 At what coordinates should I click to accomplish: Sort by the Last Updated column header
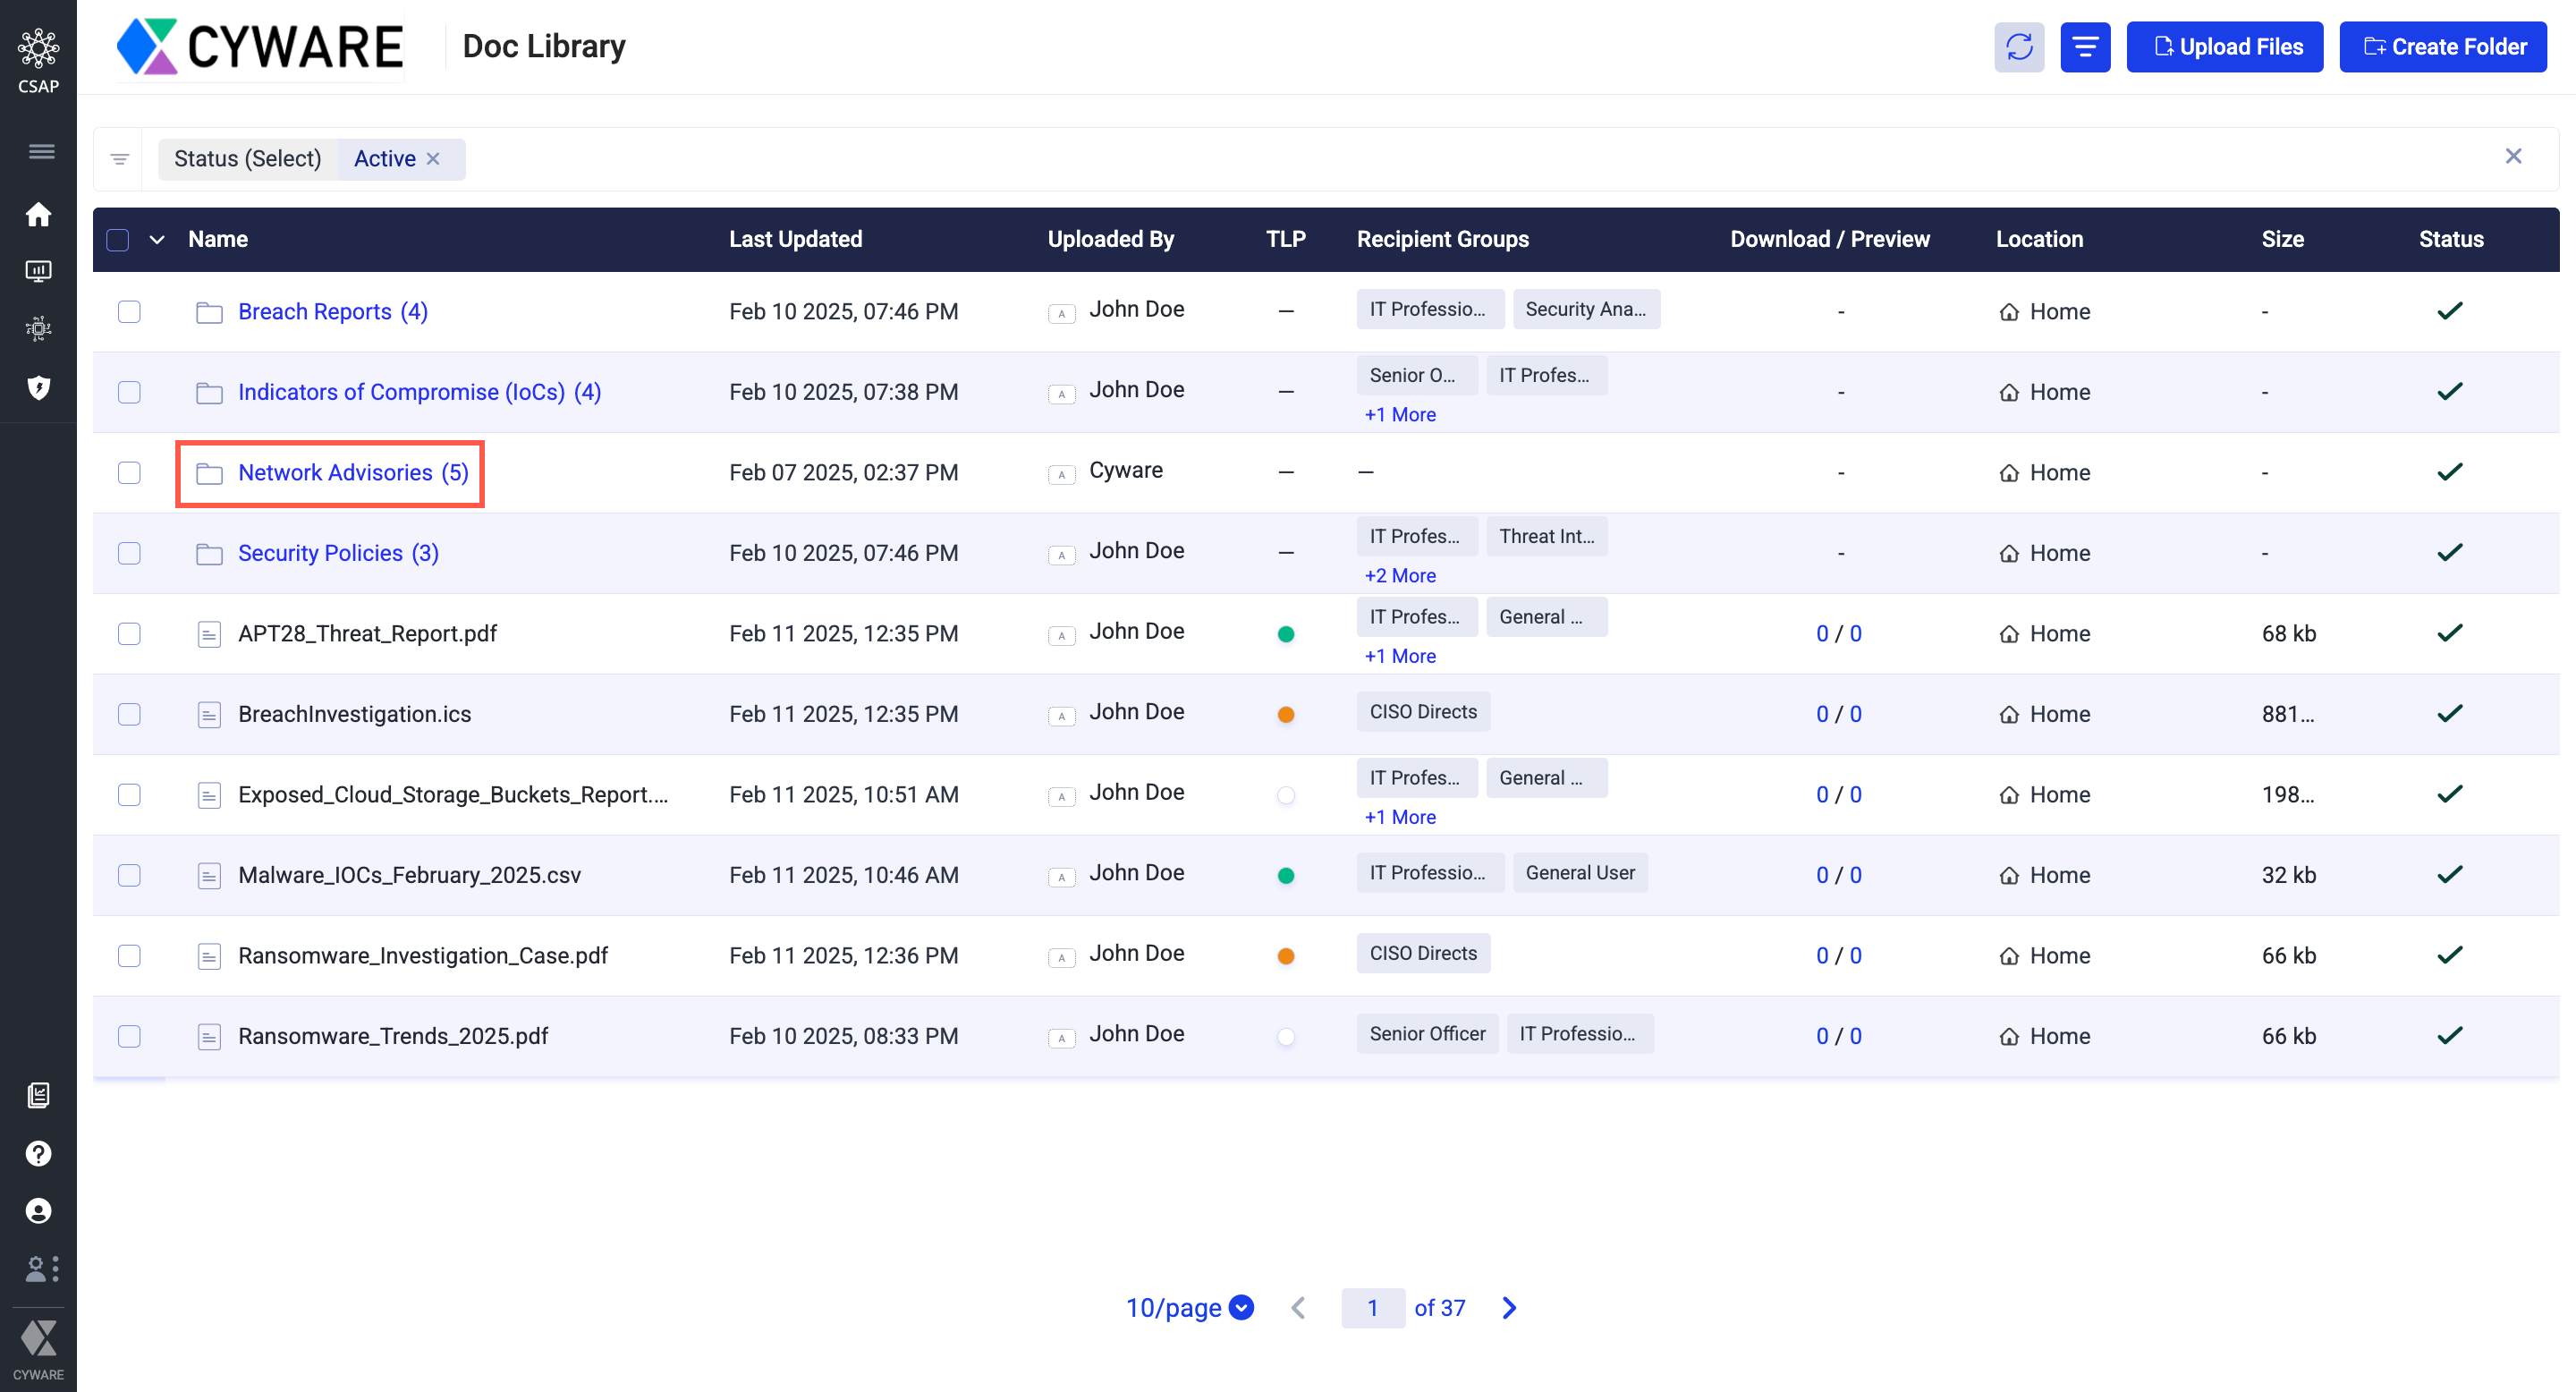[x=795, y=239]
